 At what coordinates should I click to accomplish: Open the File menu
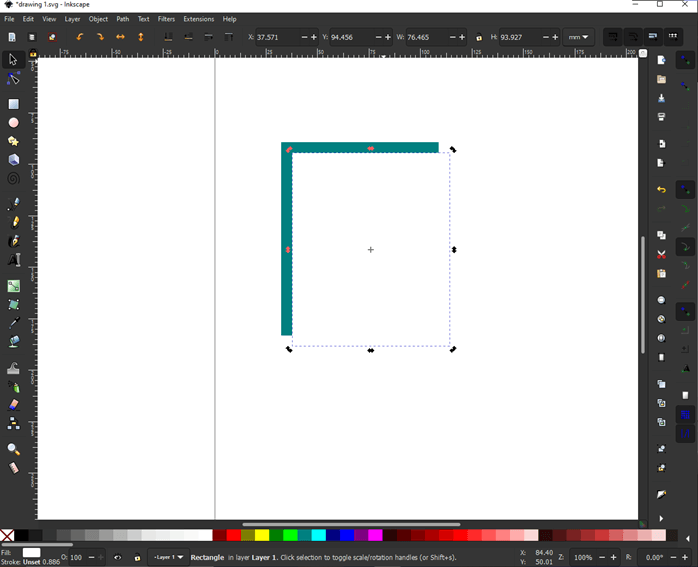[x=9, y=19]
